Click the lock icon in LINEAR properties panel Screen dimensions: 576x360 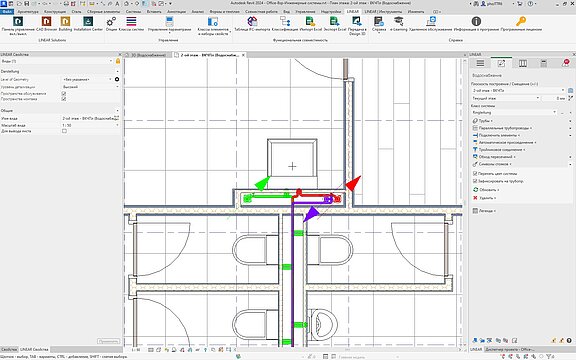click(x=118, y=61)
